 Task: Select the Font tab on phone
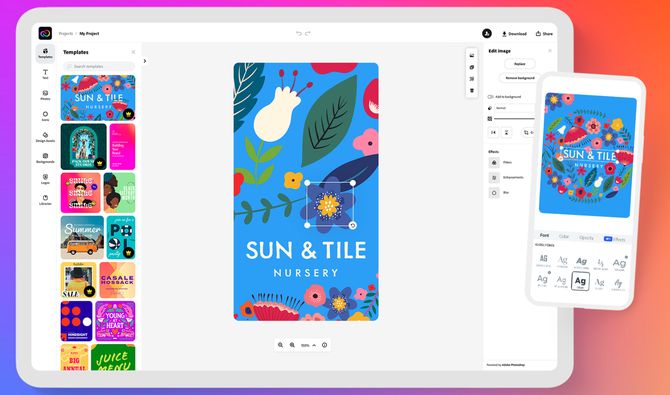544,236
